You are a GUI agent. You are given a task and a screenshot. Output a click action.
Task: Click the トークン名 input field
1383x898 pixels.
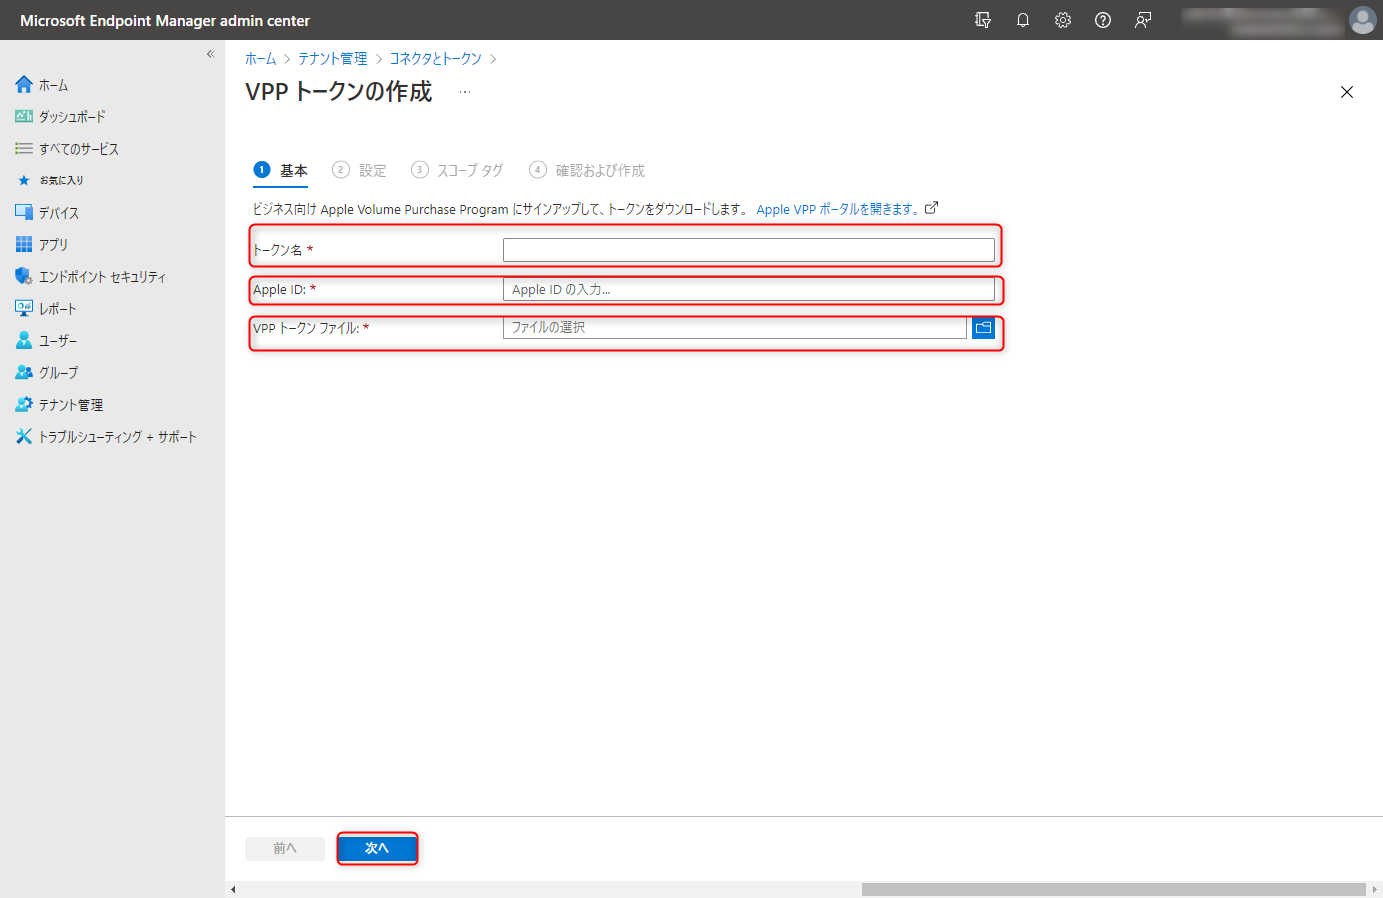point(750,249)
